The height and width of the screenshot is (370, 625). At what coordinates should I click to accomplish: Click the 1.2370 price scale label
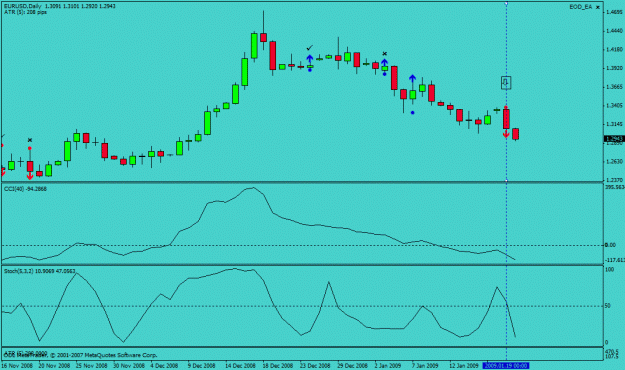614,180
